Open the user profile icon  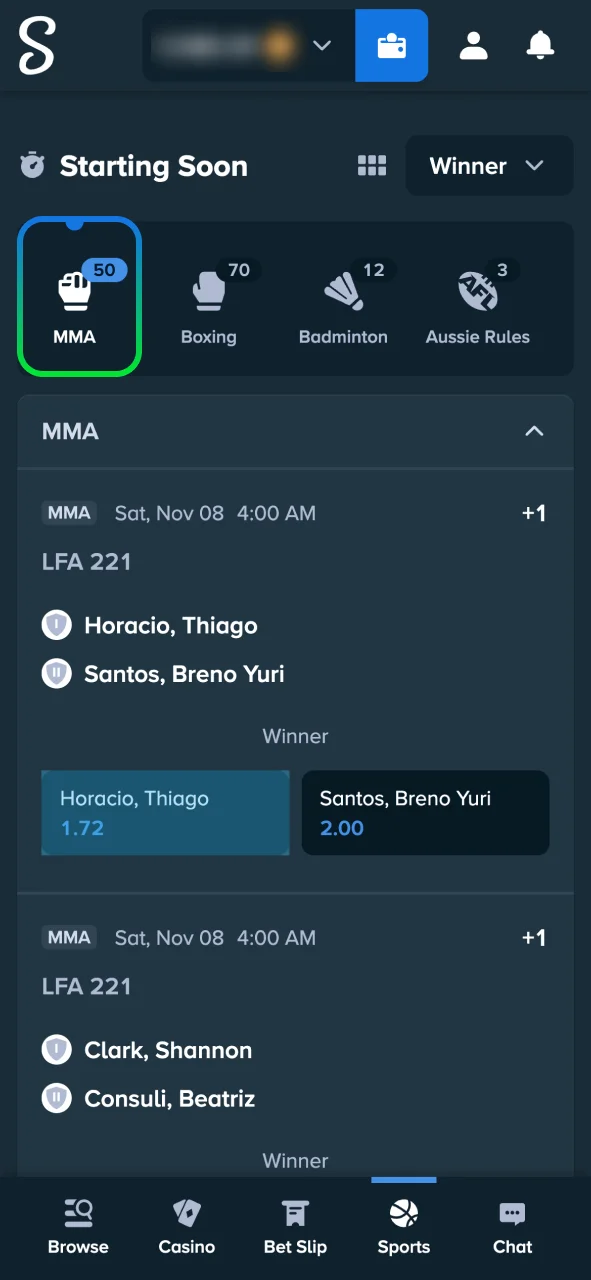473,45
